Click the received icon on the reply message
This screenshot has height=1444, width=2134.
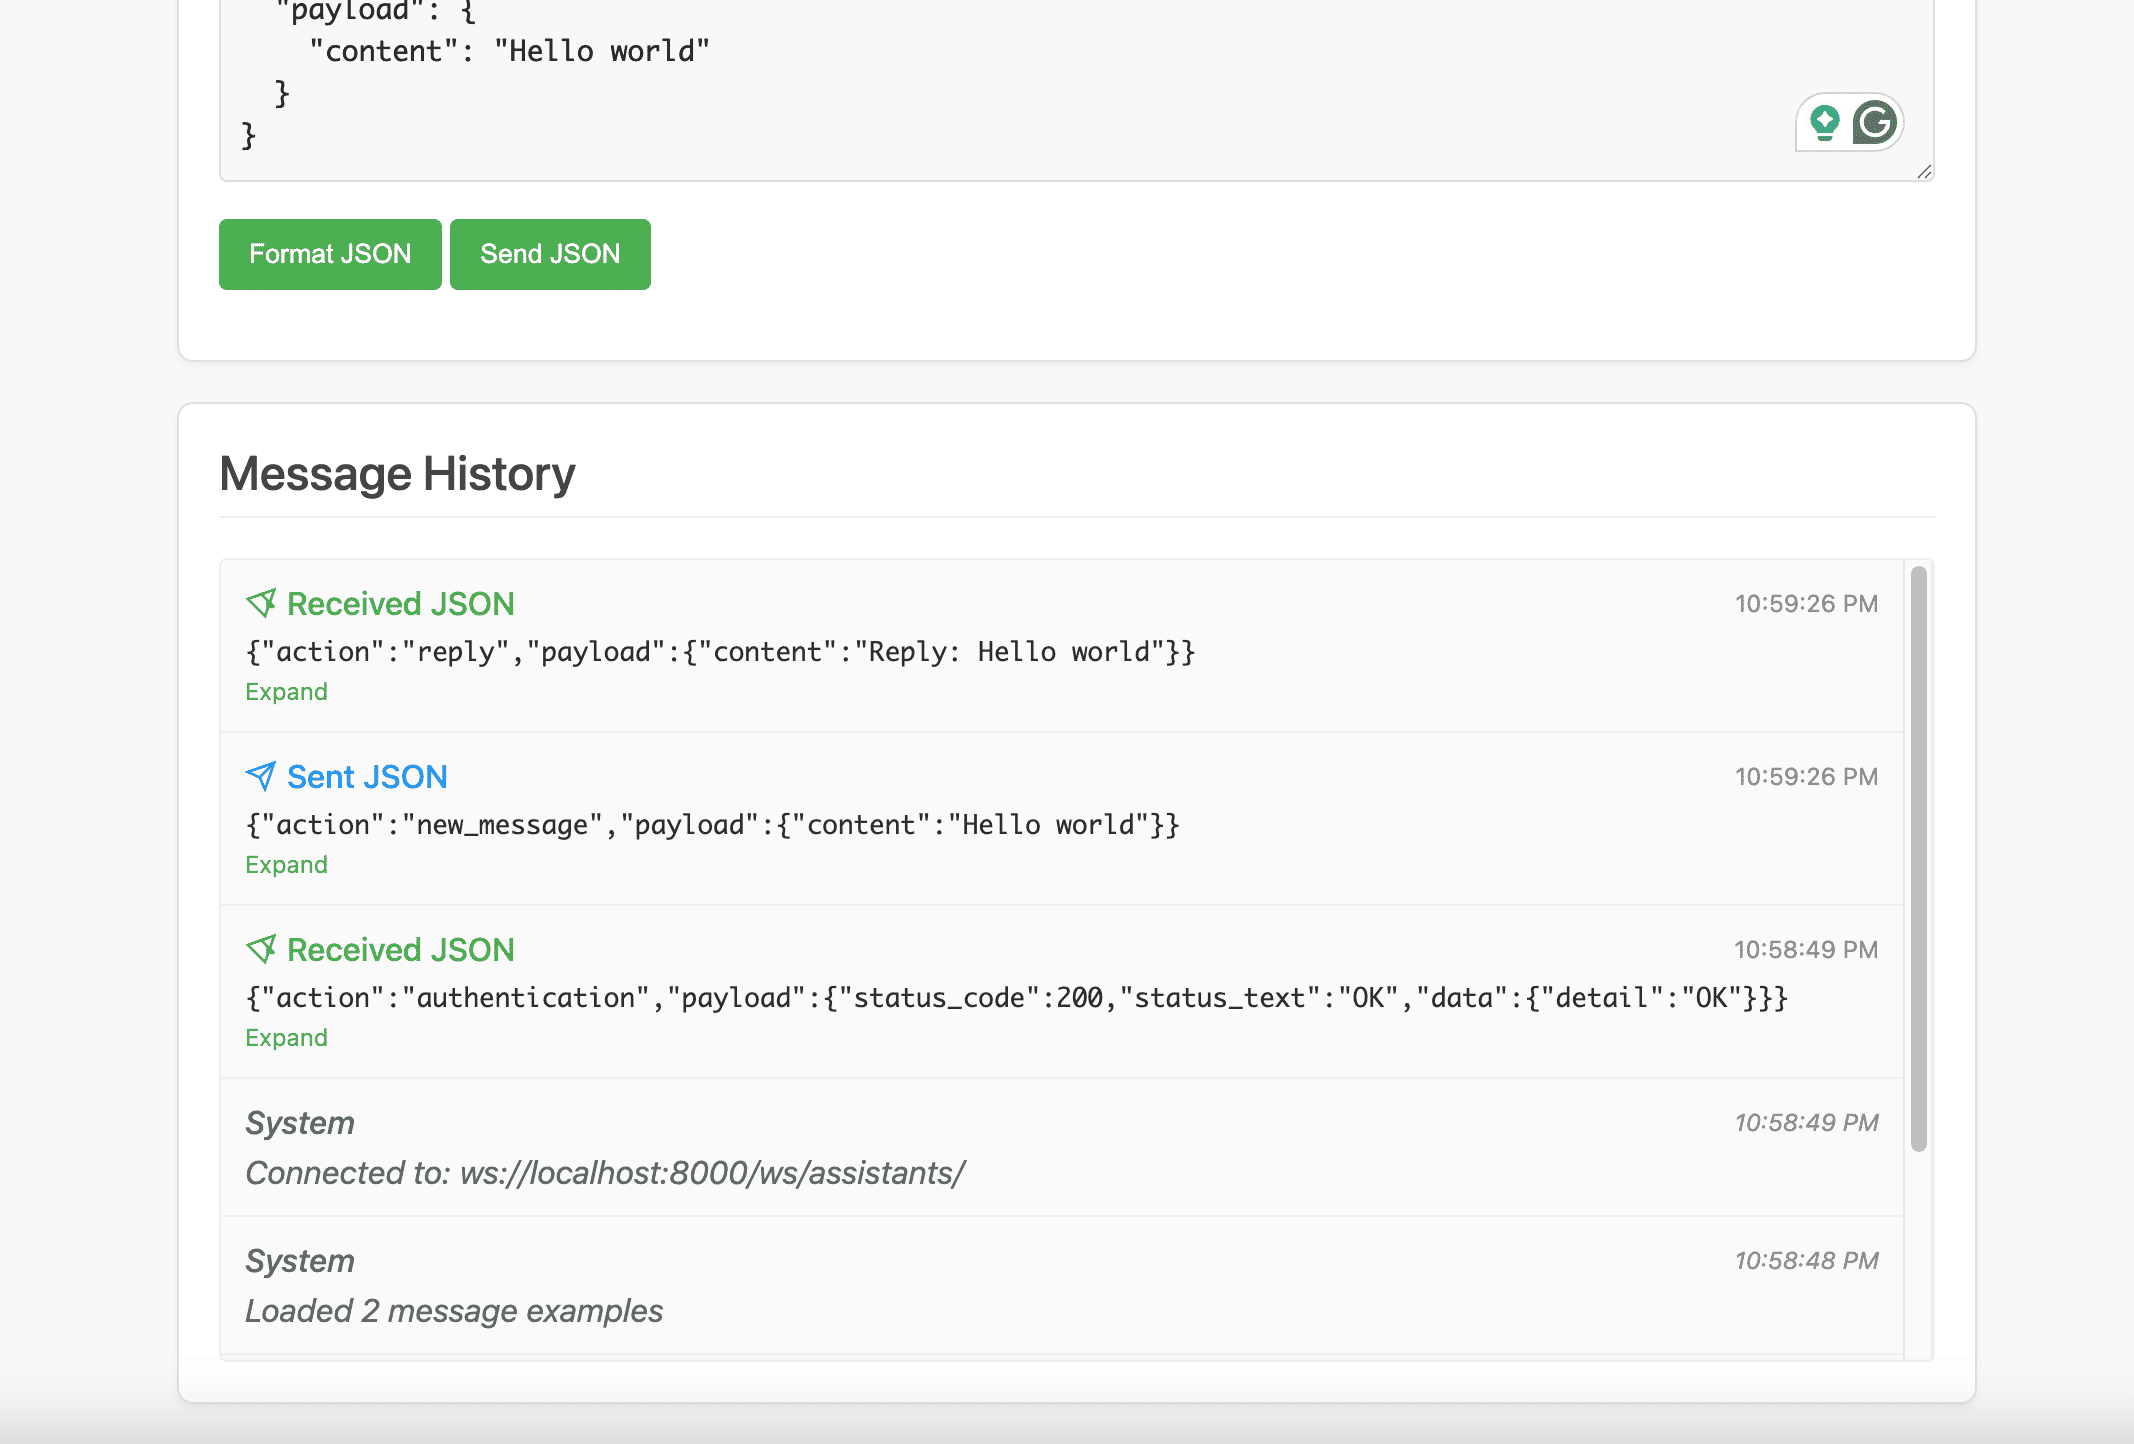261,603
